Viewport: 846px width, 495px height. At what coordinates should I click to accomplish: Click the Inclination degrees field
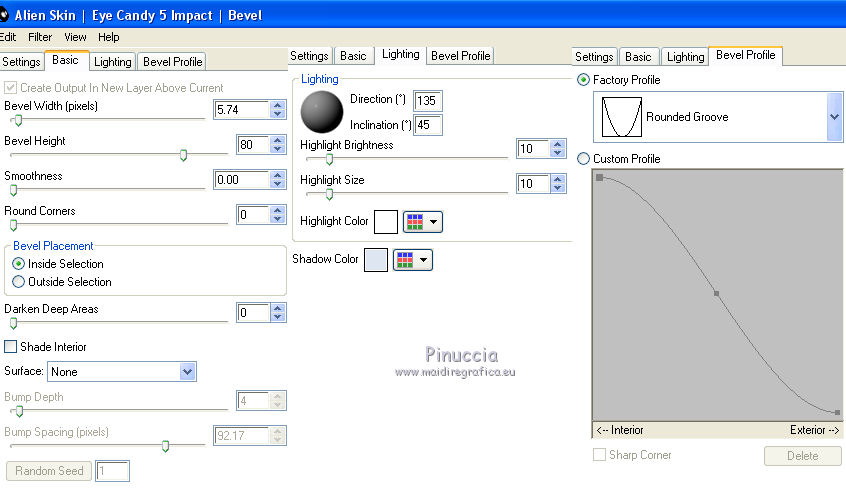(428, 125)
